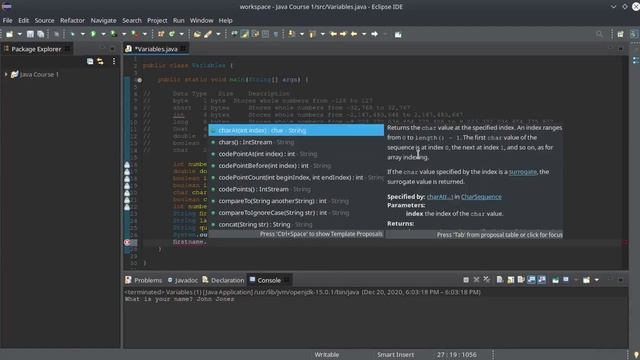640x360 pixels.
Task: Select concat(String str) proposal
Action: pyautogui.click(x=296, y=224)
